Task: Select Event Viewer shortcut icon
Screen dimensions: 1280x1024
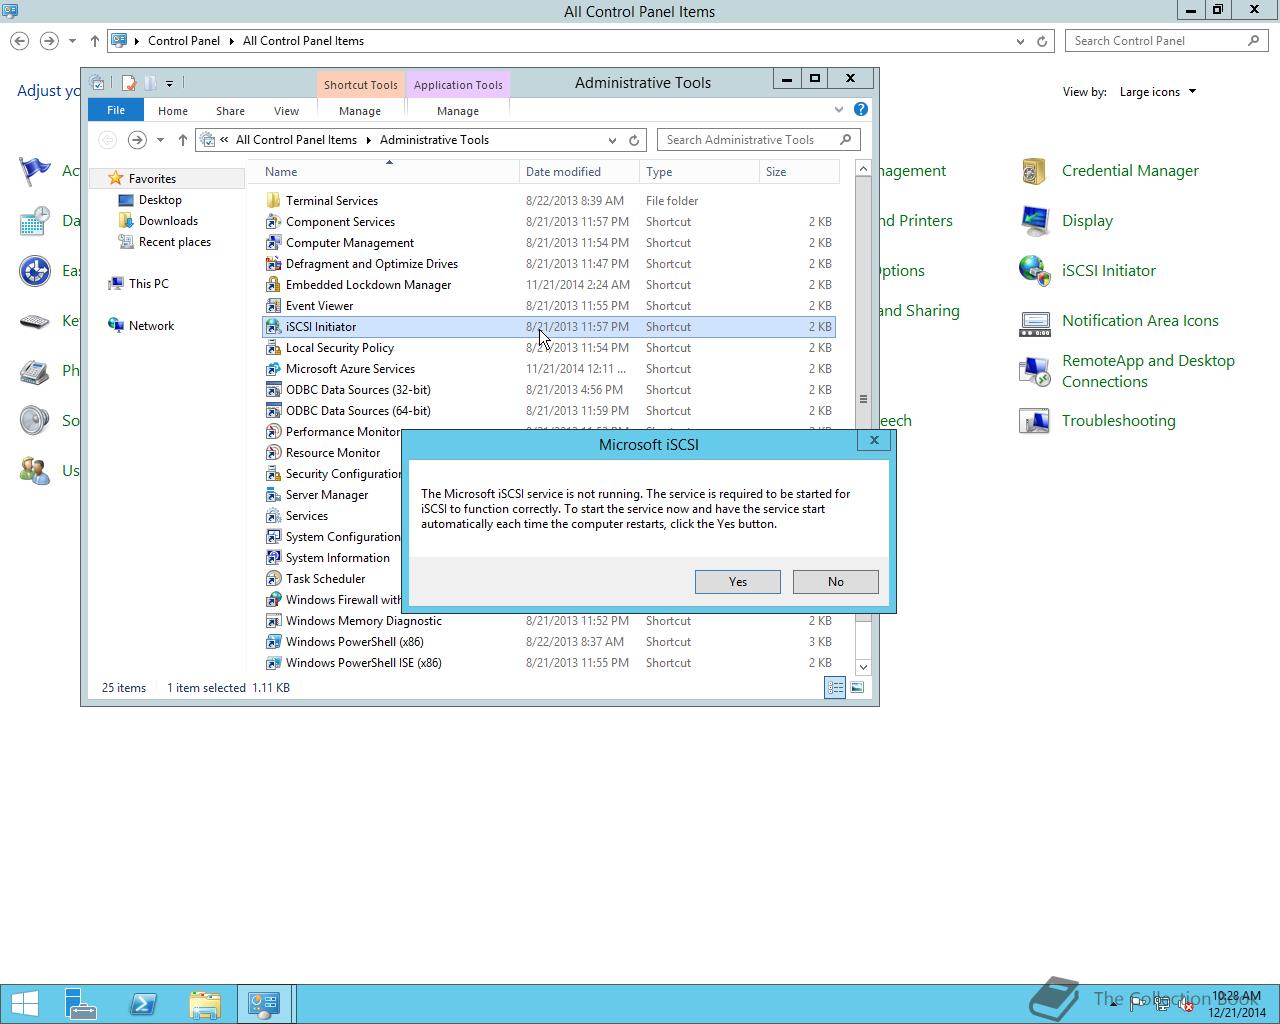Action: point(273,306)
